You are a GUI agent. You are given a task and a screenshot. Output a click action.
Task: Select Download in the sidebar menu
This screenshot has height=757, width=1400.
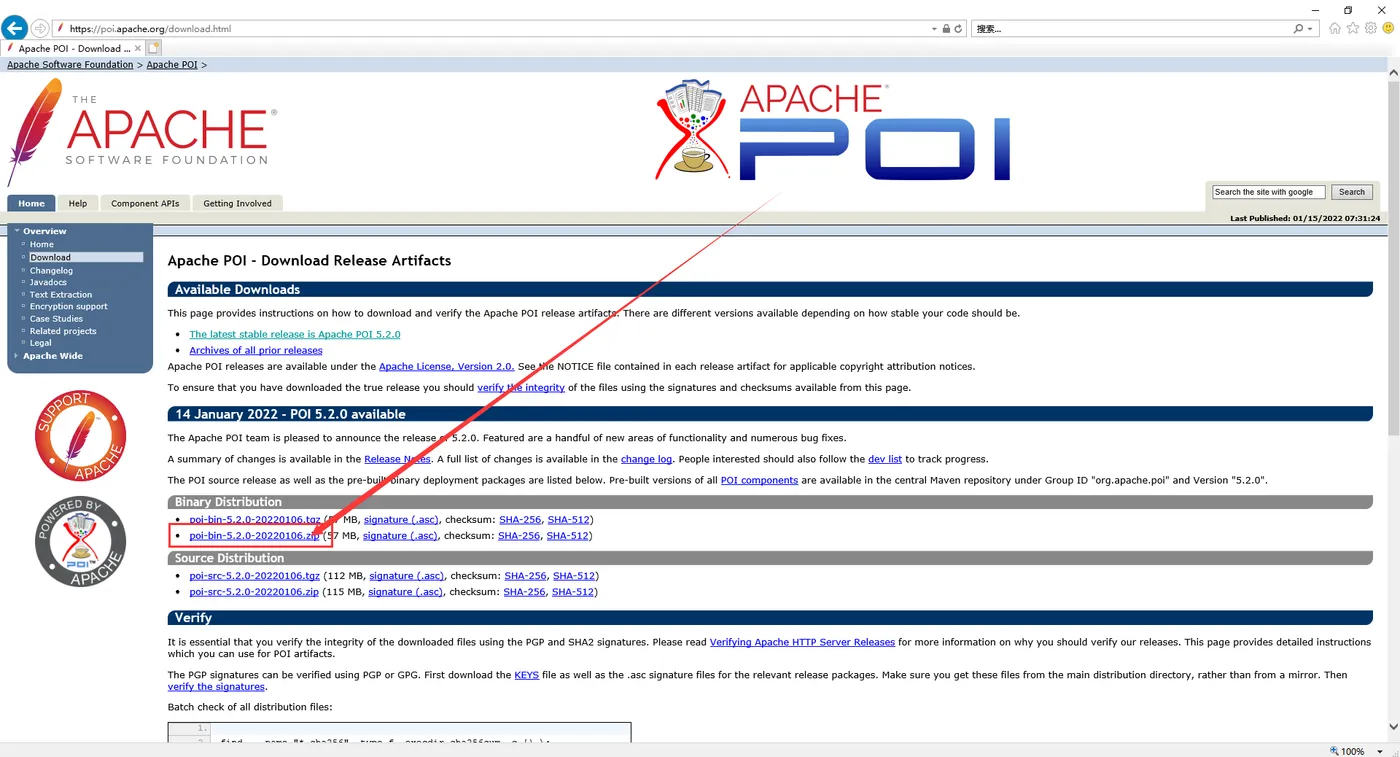pos(85,257)
